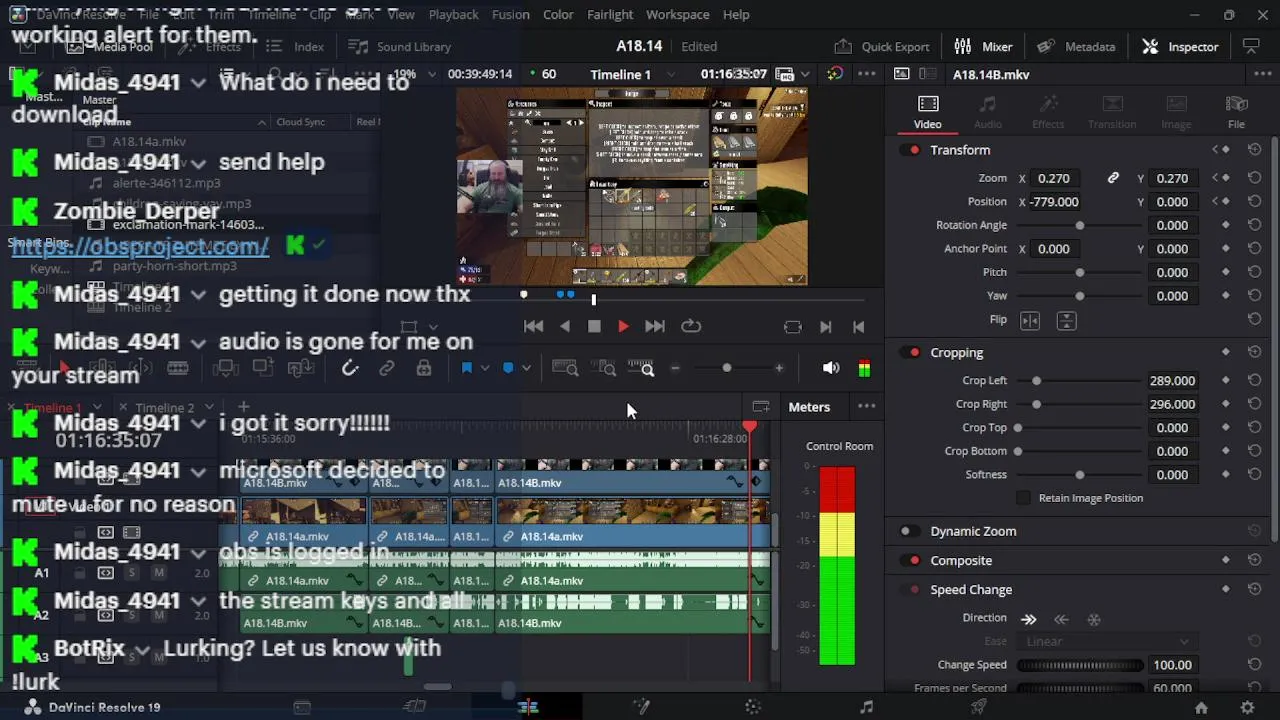1280x720 pixels.
Task: Toggle the Zoom X/Y link icon
Action: tap(1113, 178)
